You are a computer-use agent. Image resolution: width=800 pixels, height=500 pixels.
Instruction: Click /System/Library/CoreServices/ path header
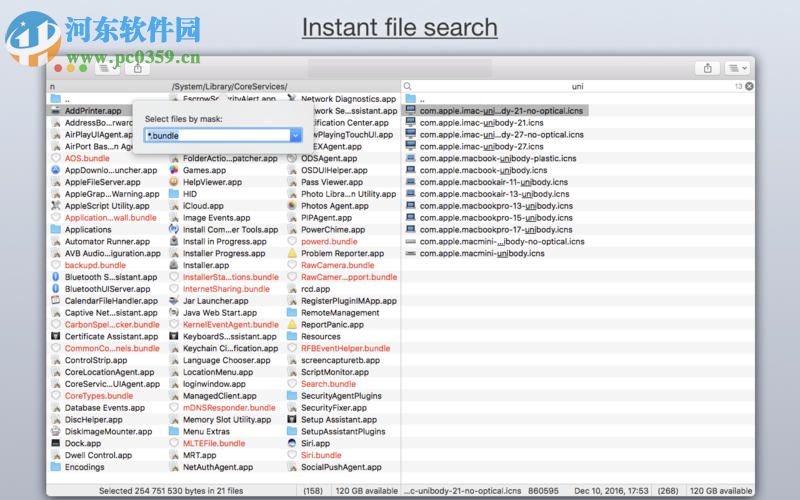click(x=230, y=86)
